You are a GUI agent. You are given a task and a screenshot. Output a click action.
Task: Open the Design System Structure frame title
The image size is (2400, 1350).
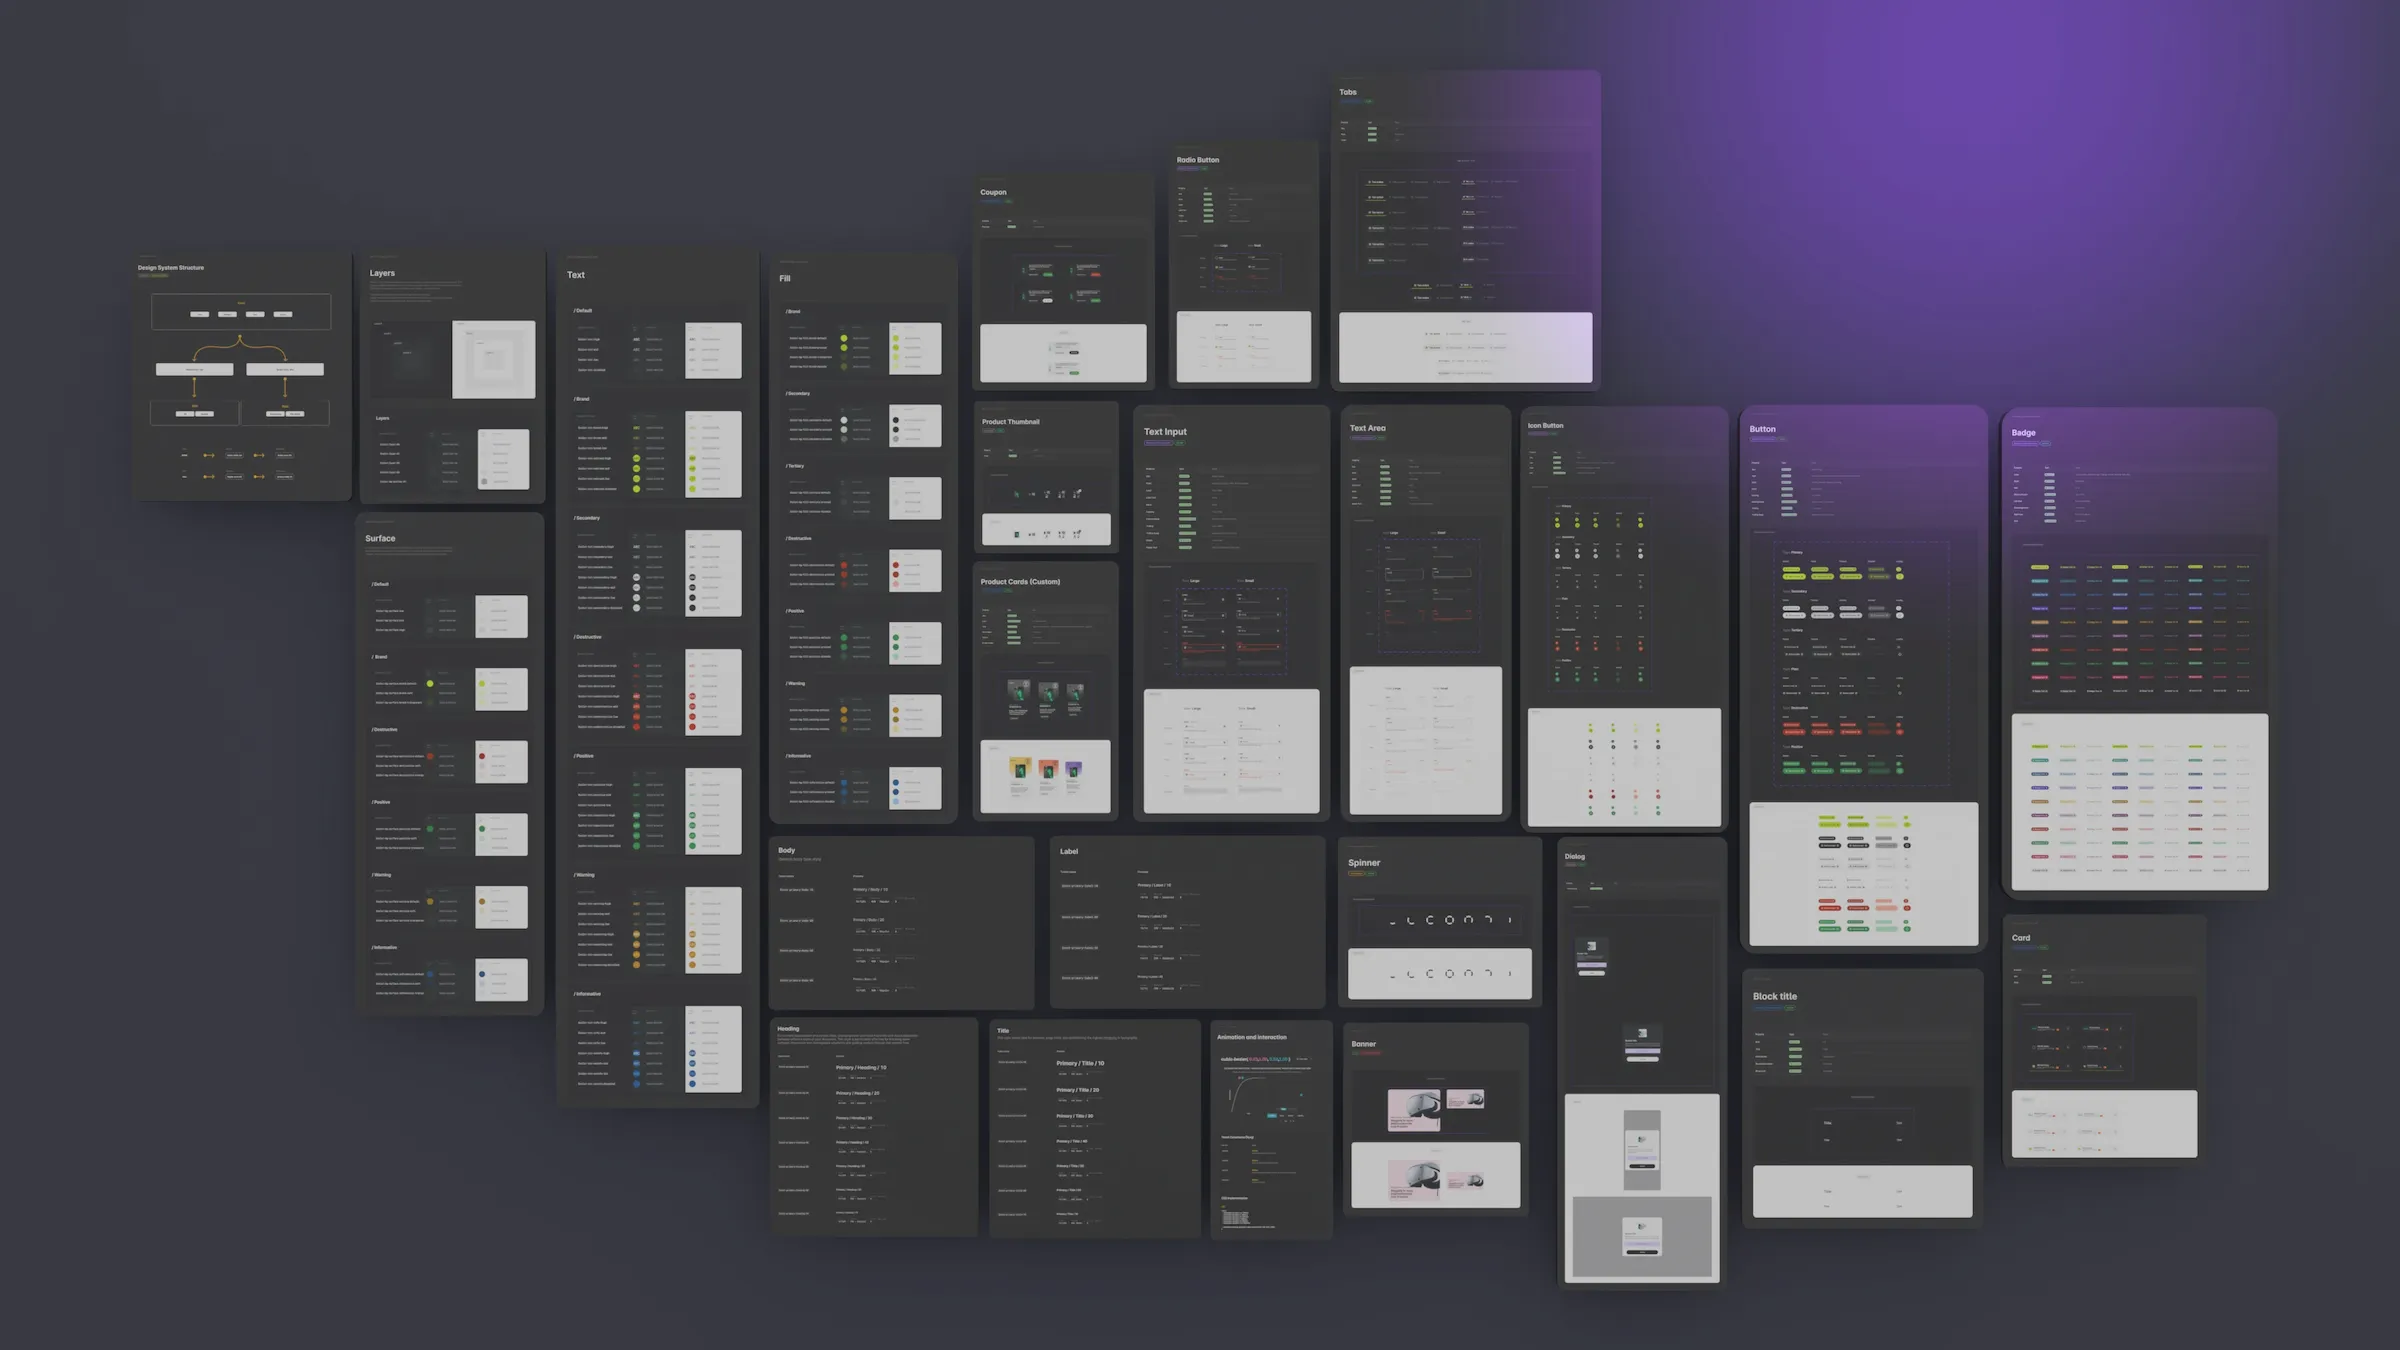point(171,268)
